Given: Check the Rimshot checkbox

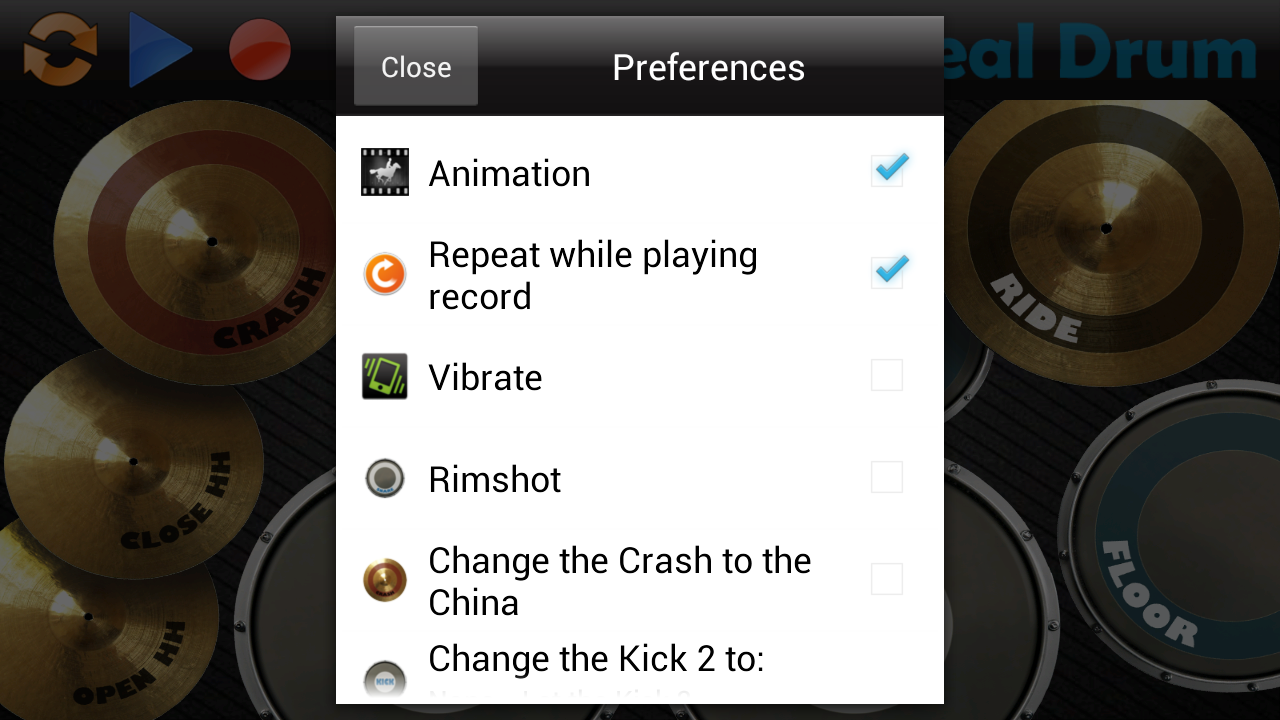Looking at the screenshot, I should pos(886,477).
